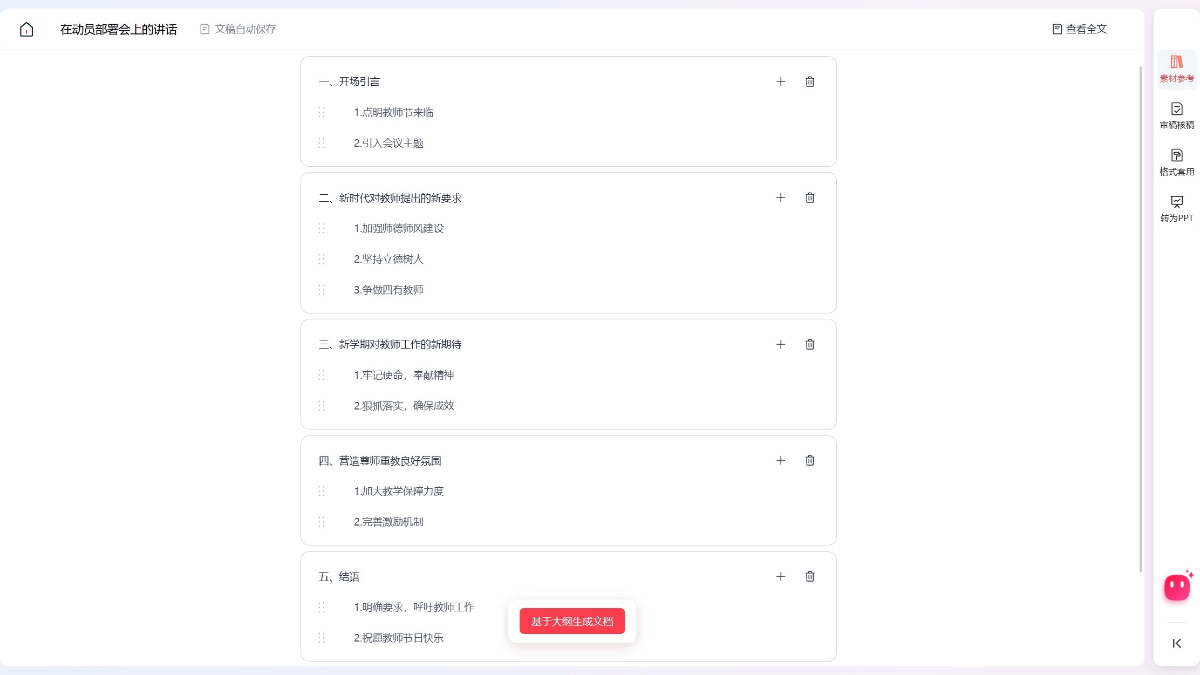
Task: Open the robot assistant icon at bottom right
Action: (x=1176, y=587)
